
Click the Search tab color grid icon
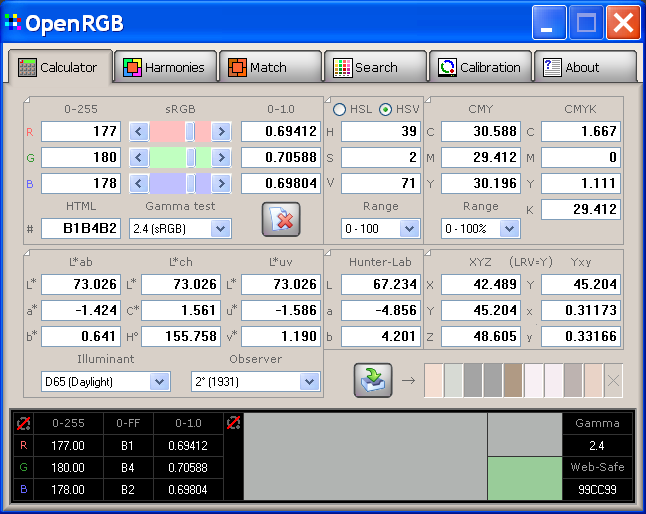[x=342, y=67]
